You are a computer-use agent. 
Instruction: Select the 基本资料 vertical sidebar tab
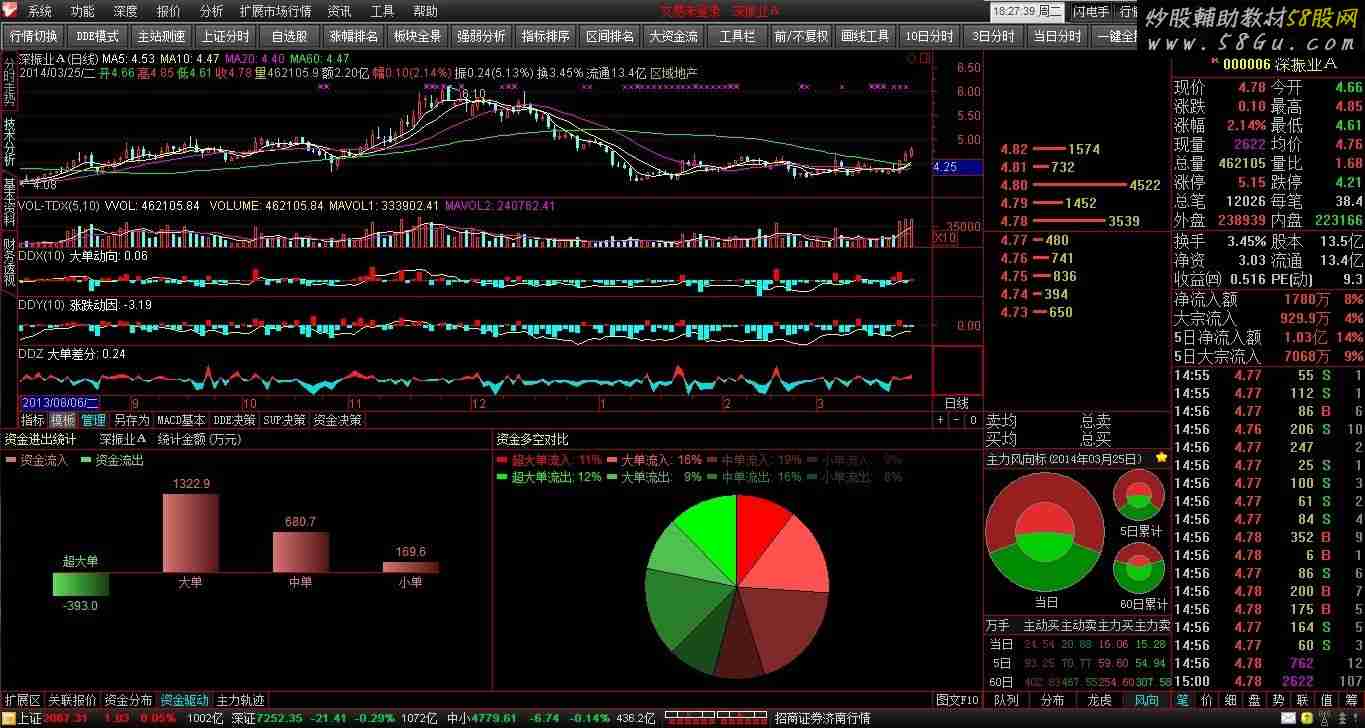[9, 202]
